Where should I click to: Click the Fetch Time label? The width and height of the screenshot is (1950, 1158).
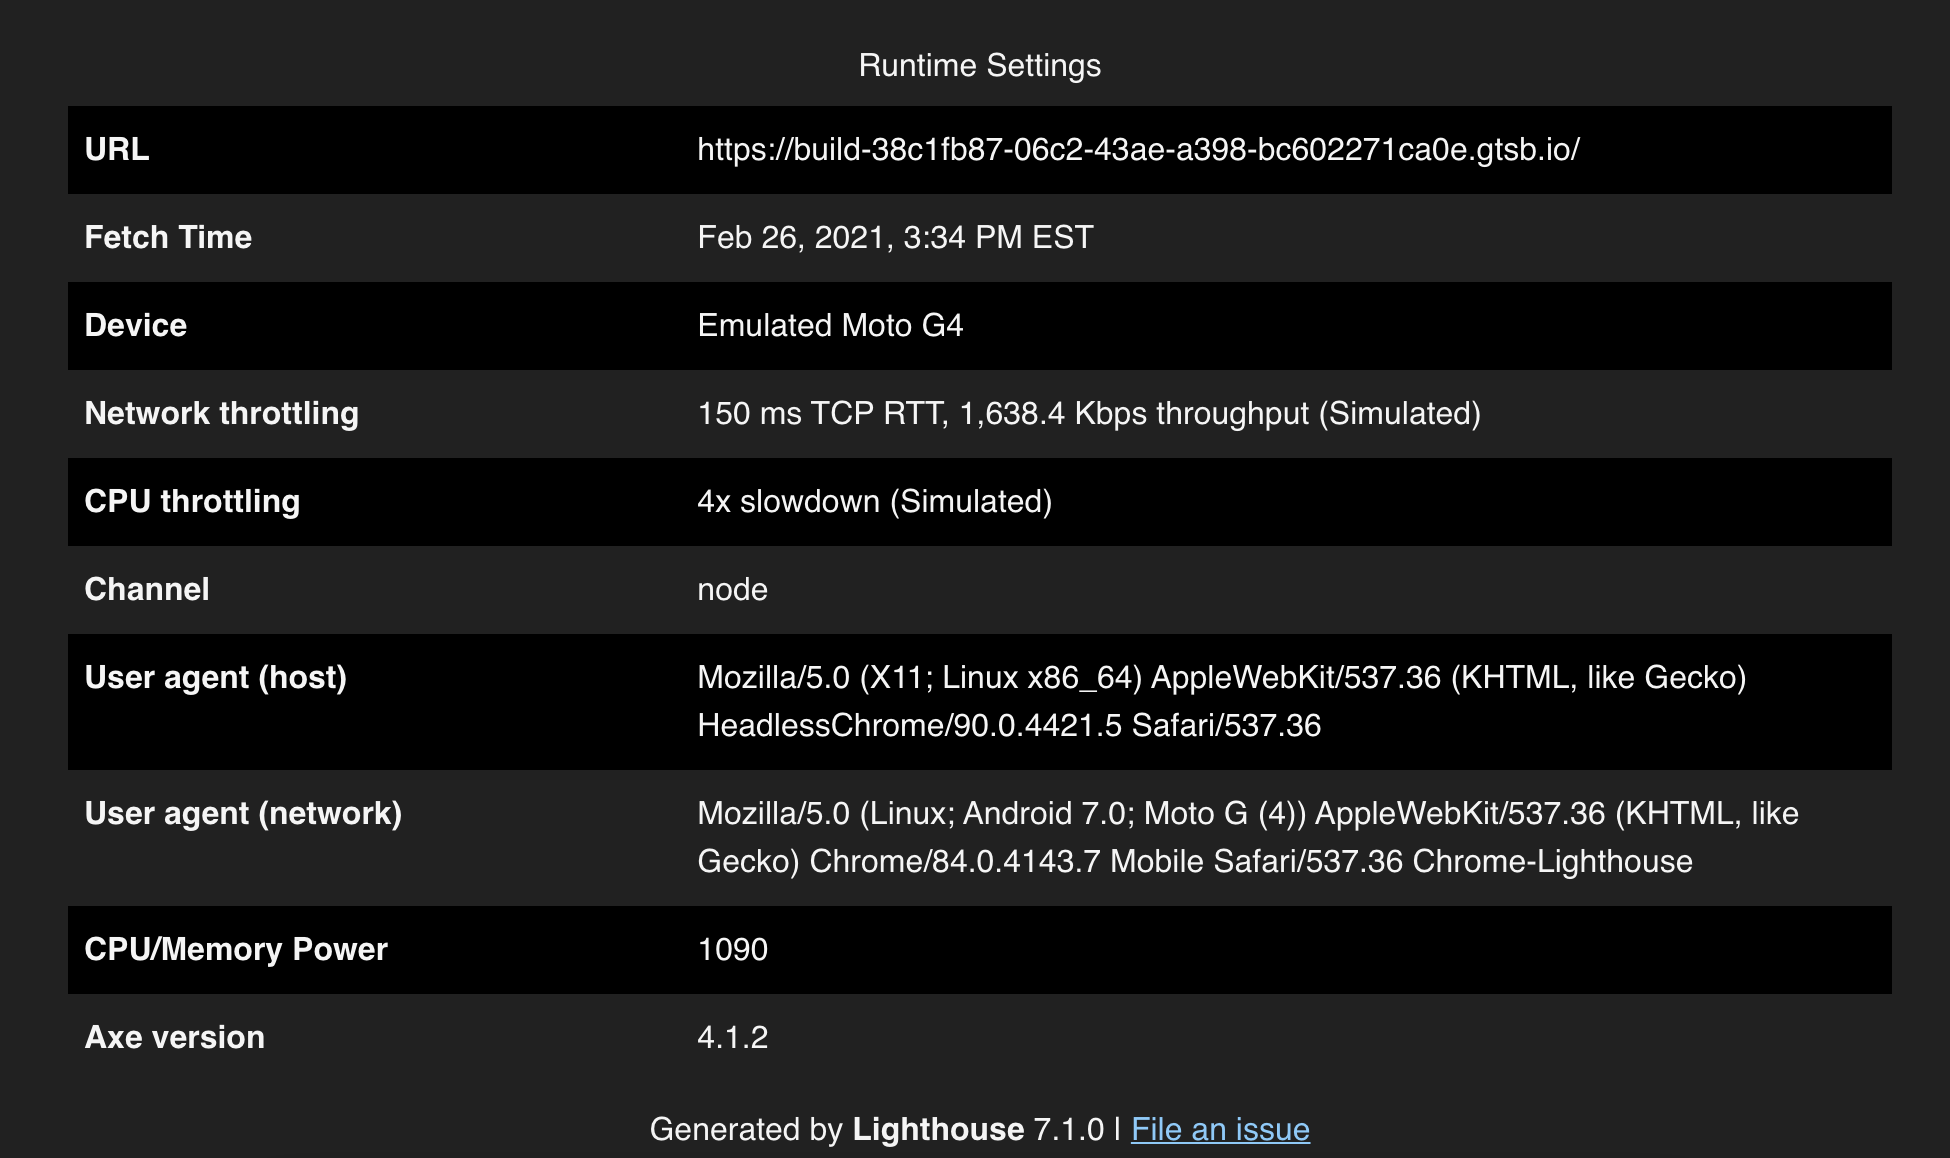[x=168, y=238]
